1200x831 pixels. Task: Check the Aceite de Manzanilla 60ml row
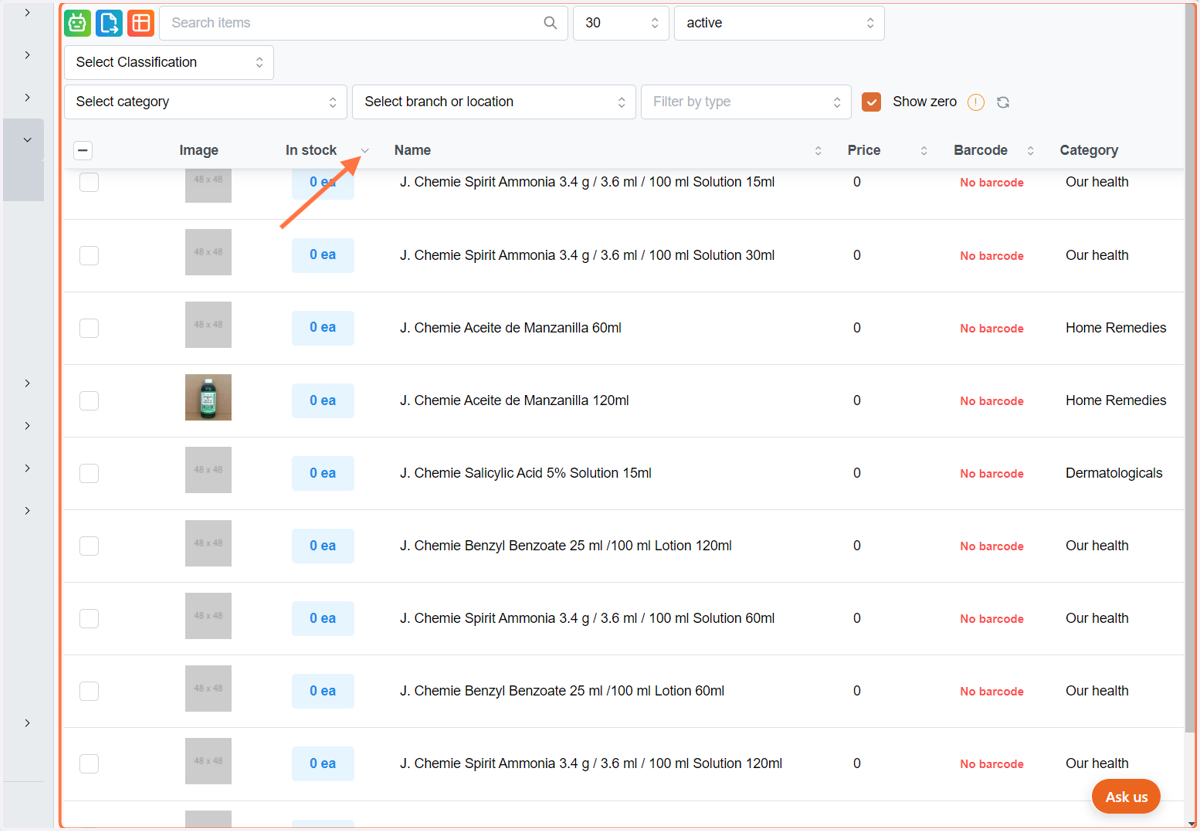pos(89,328)
